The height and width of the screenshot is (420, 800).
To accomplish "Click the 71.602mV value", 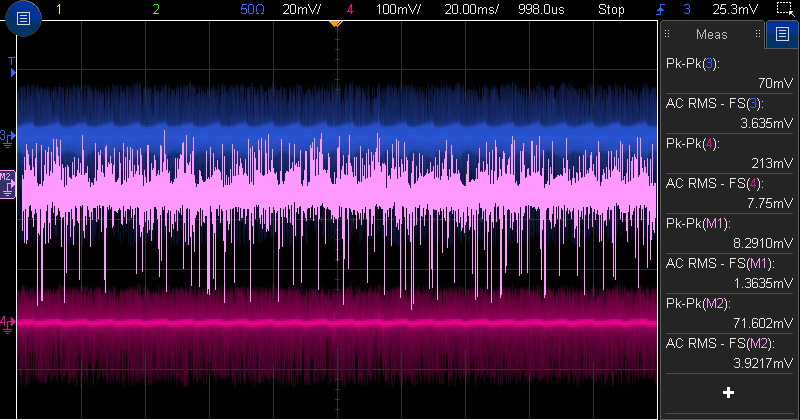I will [x=763, y=323].
